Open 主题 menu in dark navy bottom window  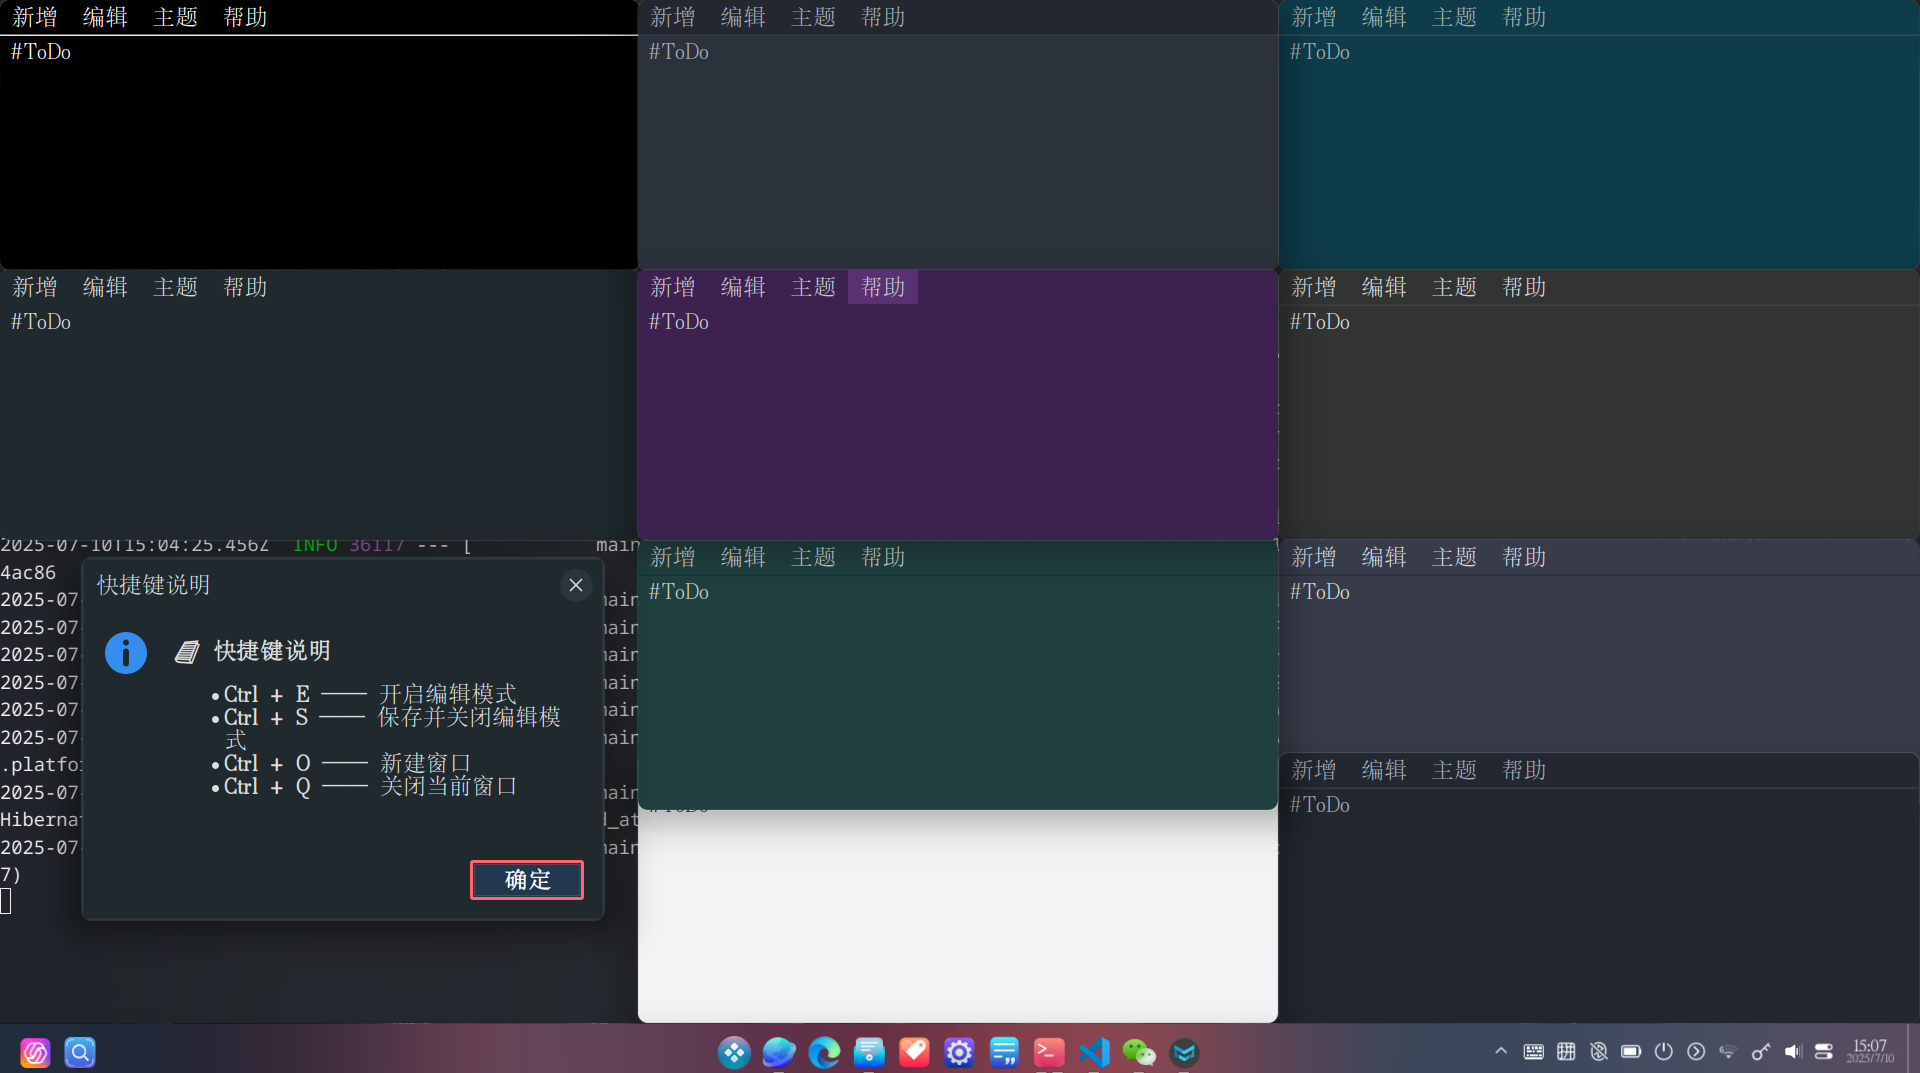[x=1454, y=770]
